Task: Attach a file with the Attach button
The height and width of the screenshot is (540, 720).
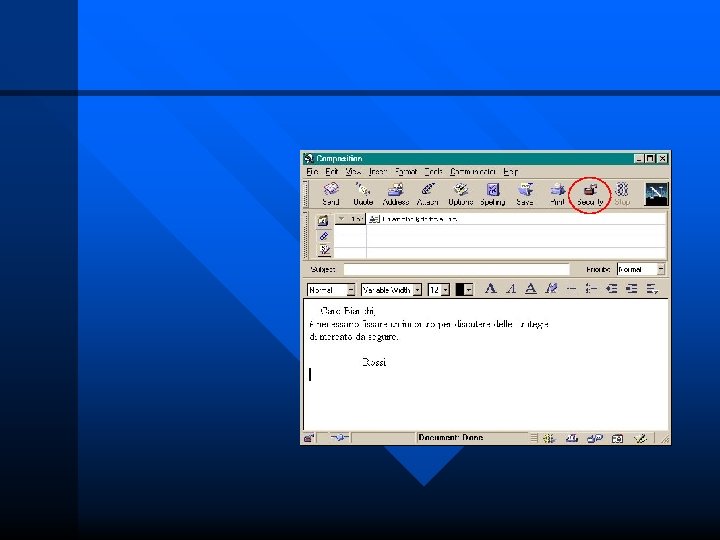Action: (428, 194)
